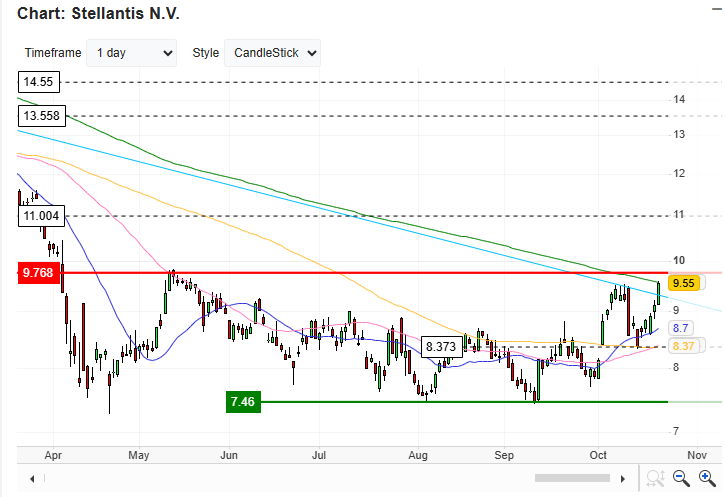This screenshot has height=497, width=725.
Task: Click the 8.373 price level label
Action: click(x=442, y=347)
